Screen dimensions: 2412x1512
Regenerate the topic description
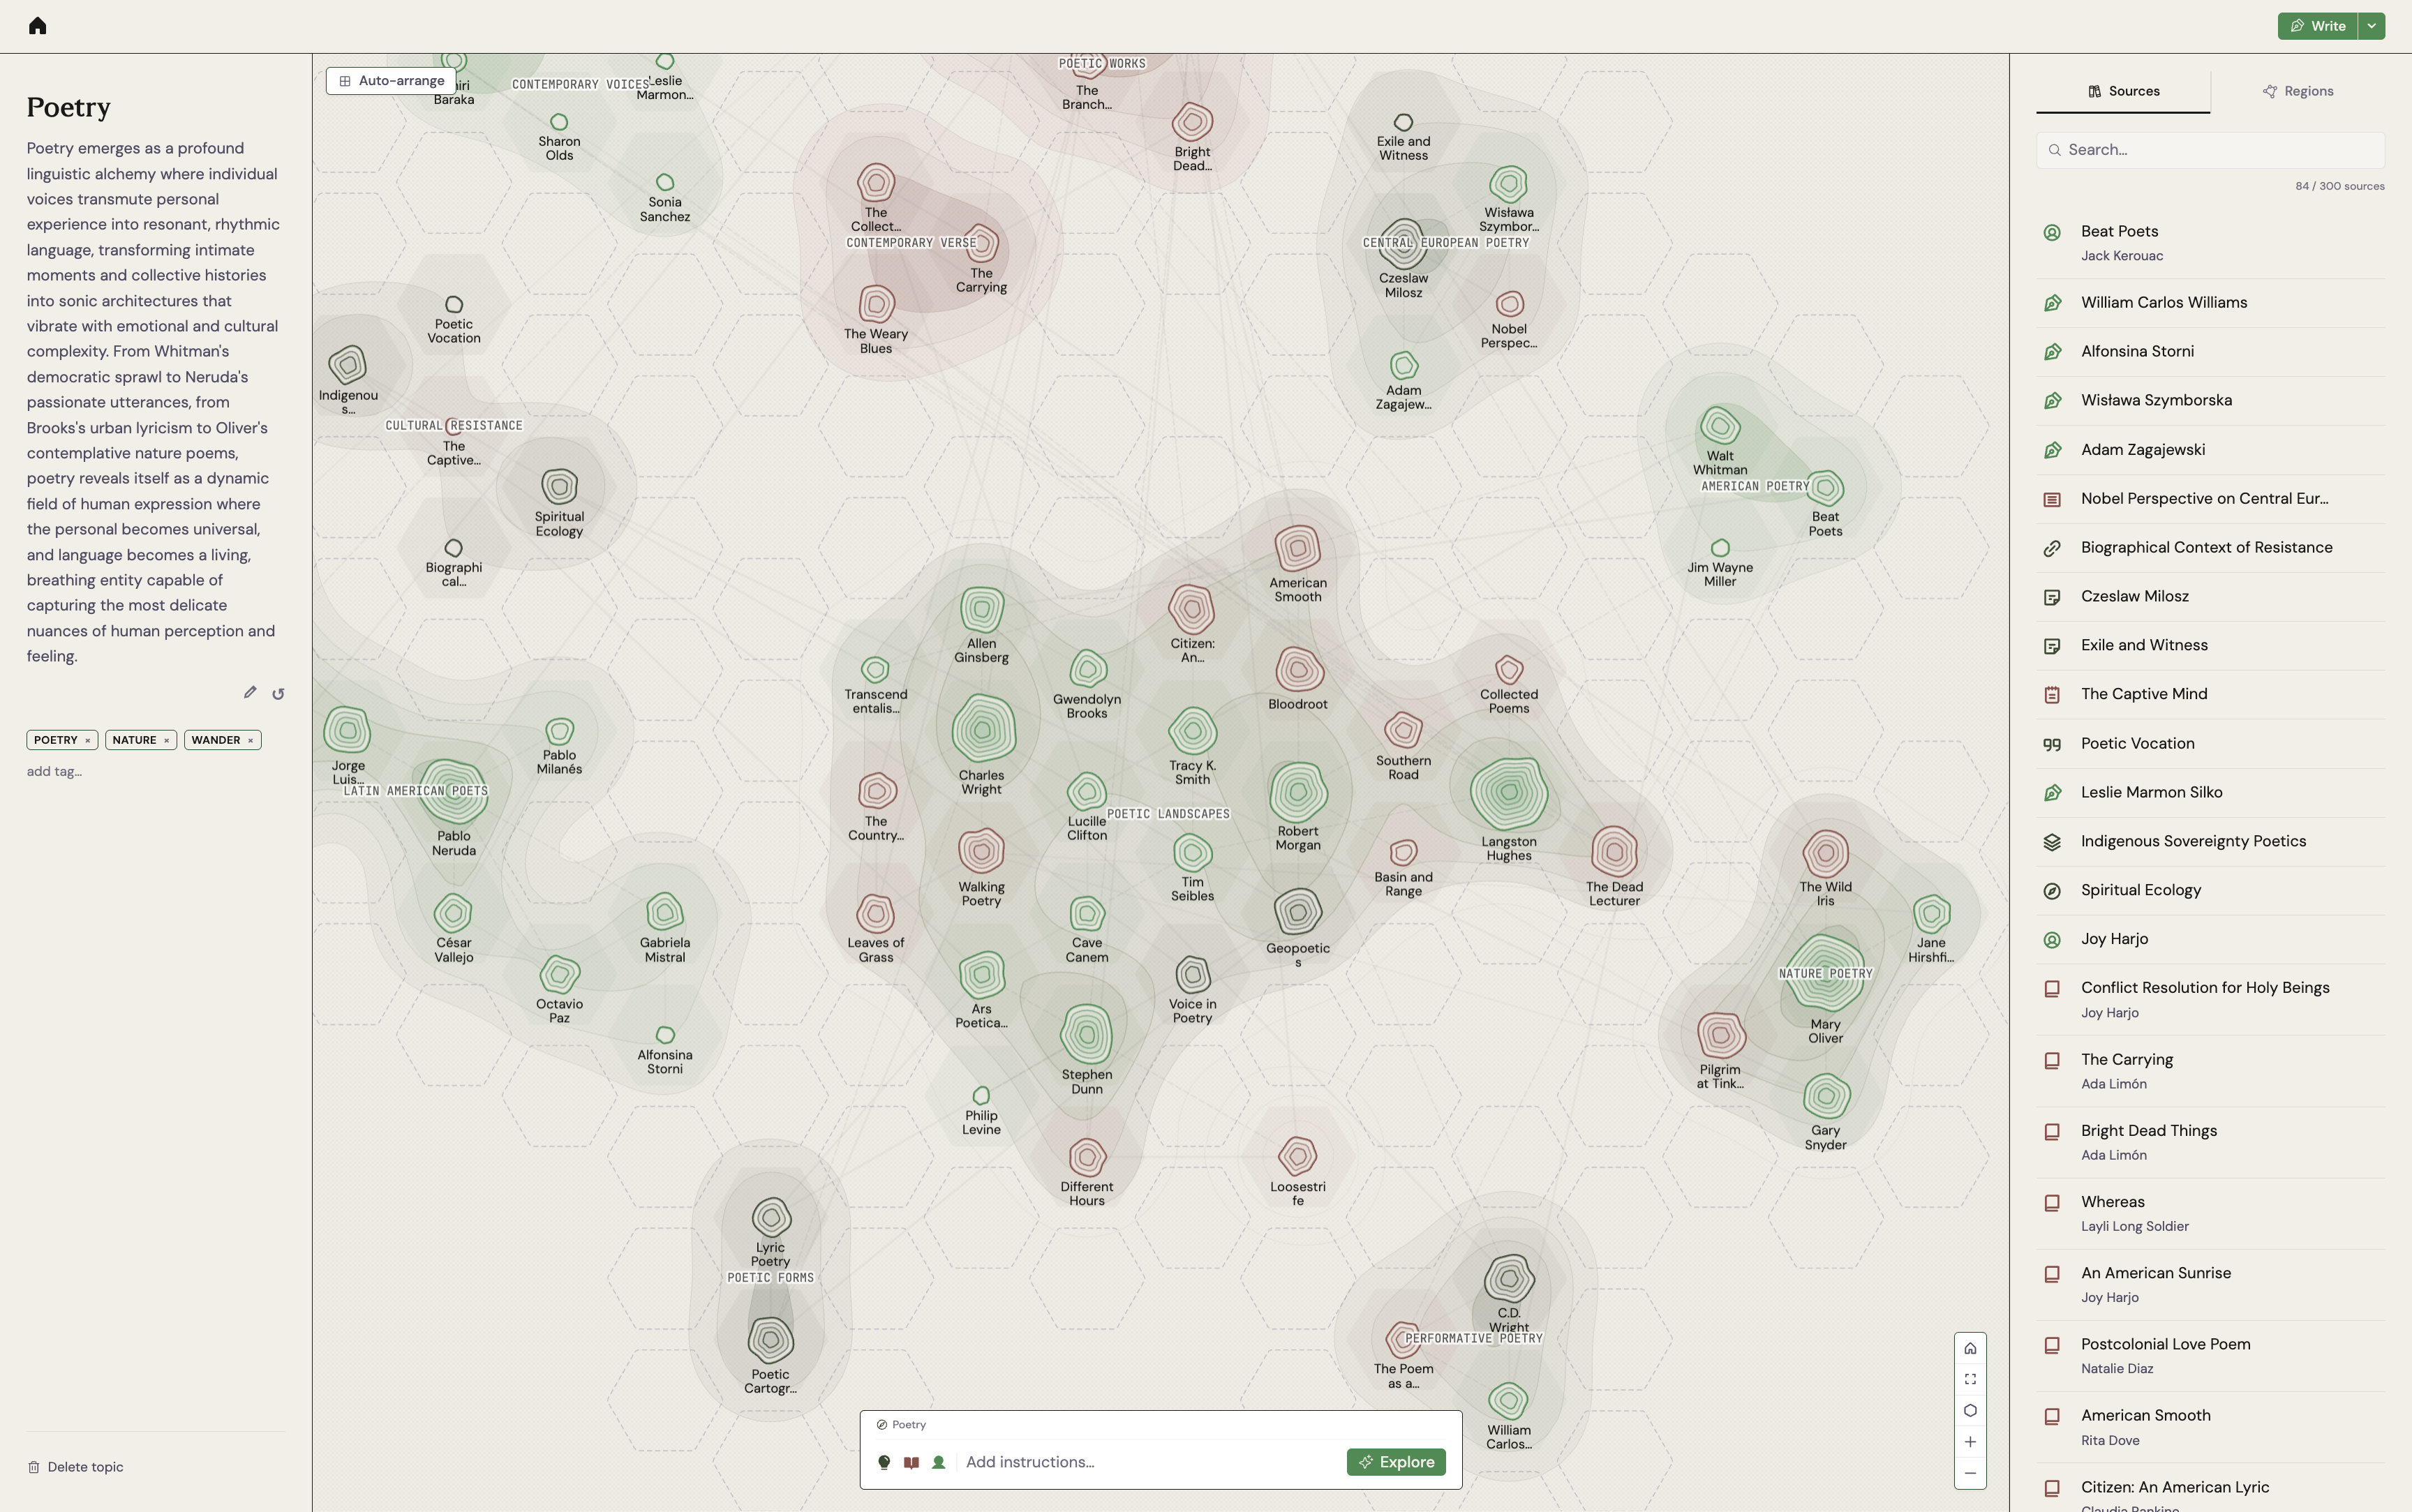coord(278,693)
